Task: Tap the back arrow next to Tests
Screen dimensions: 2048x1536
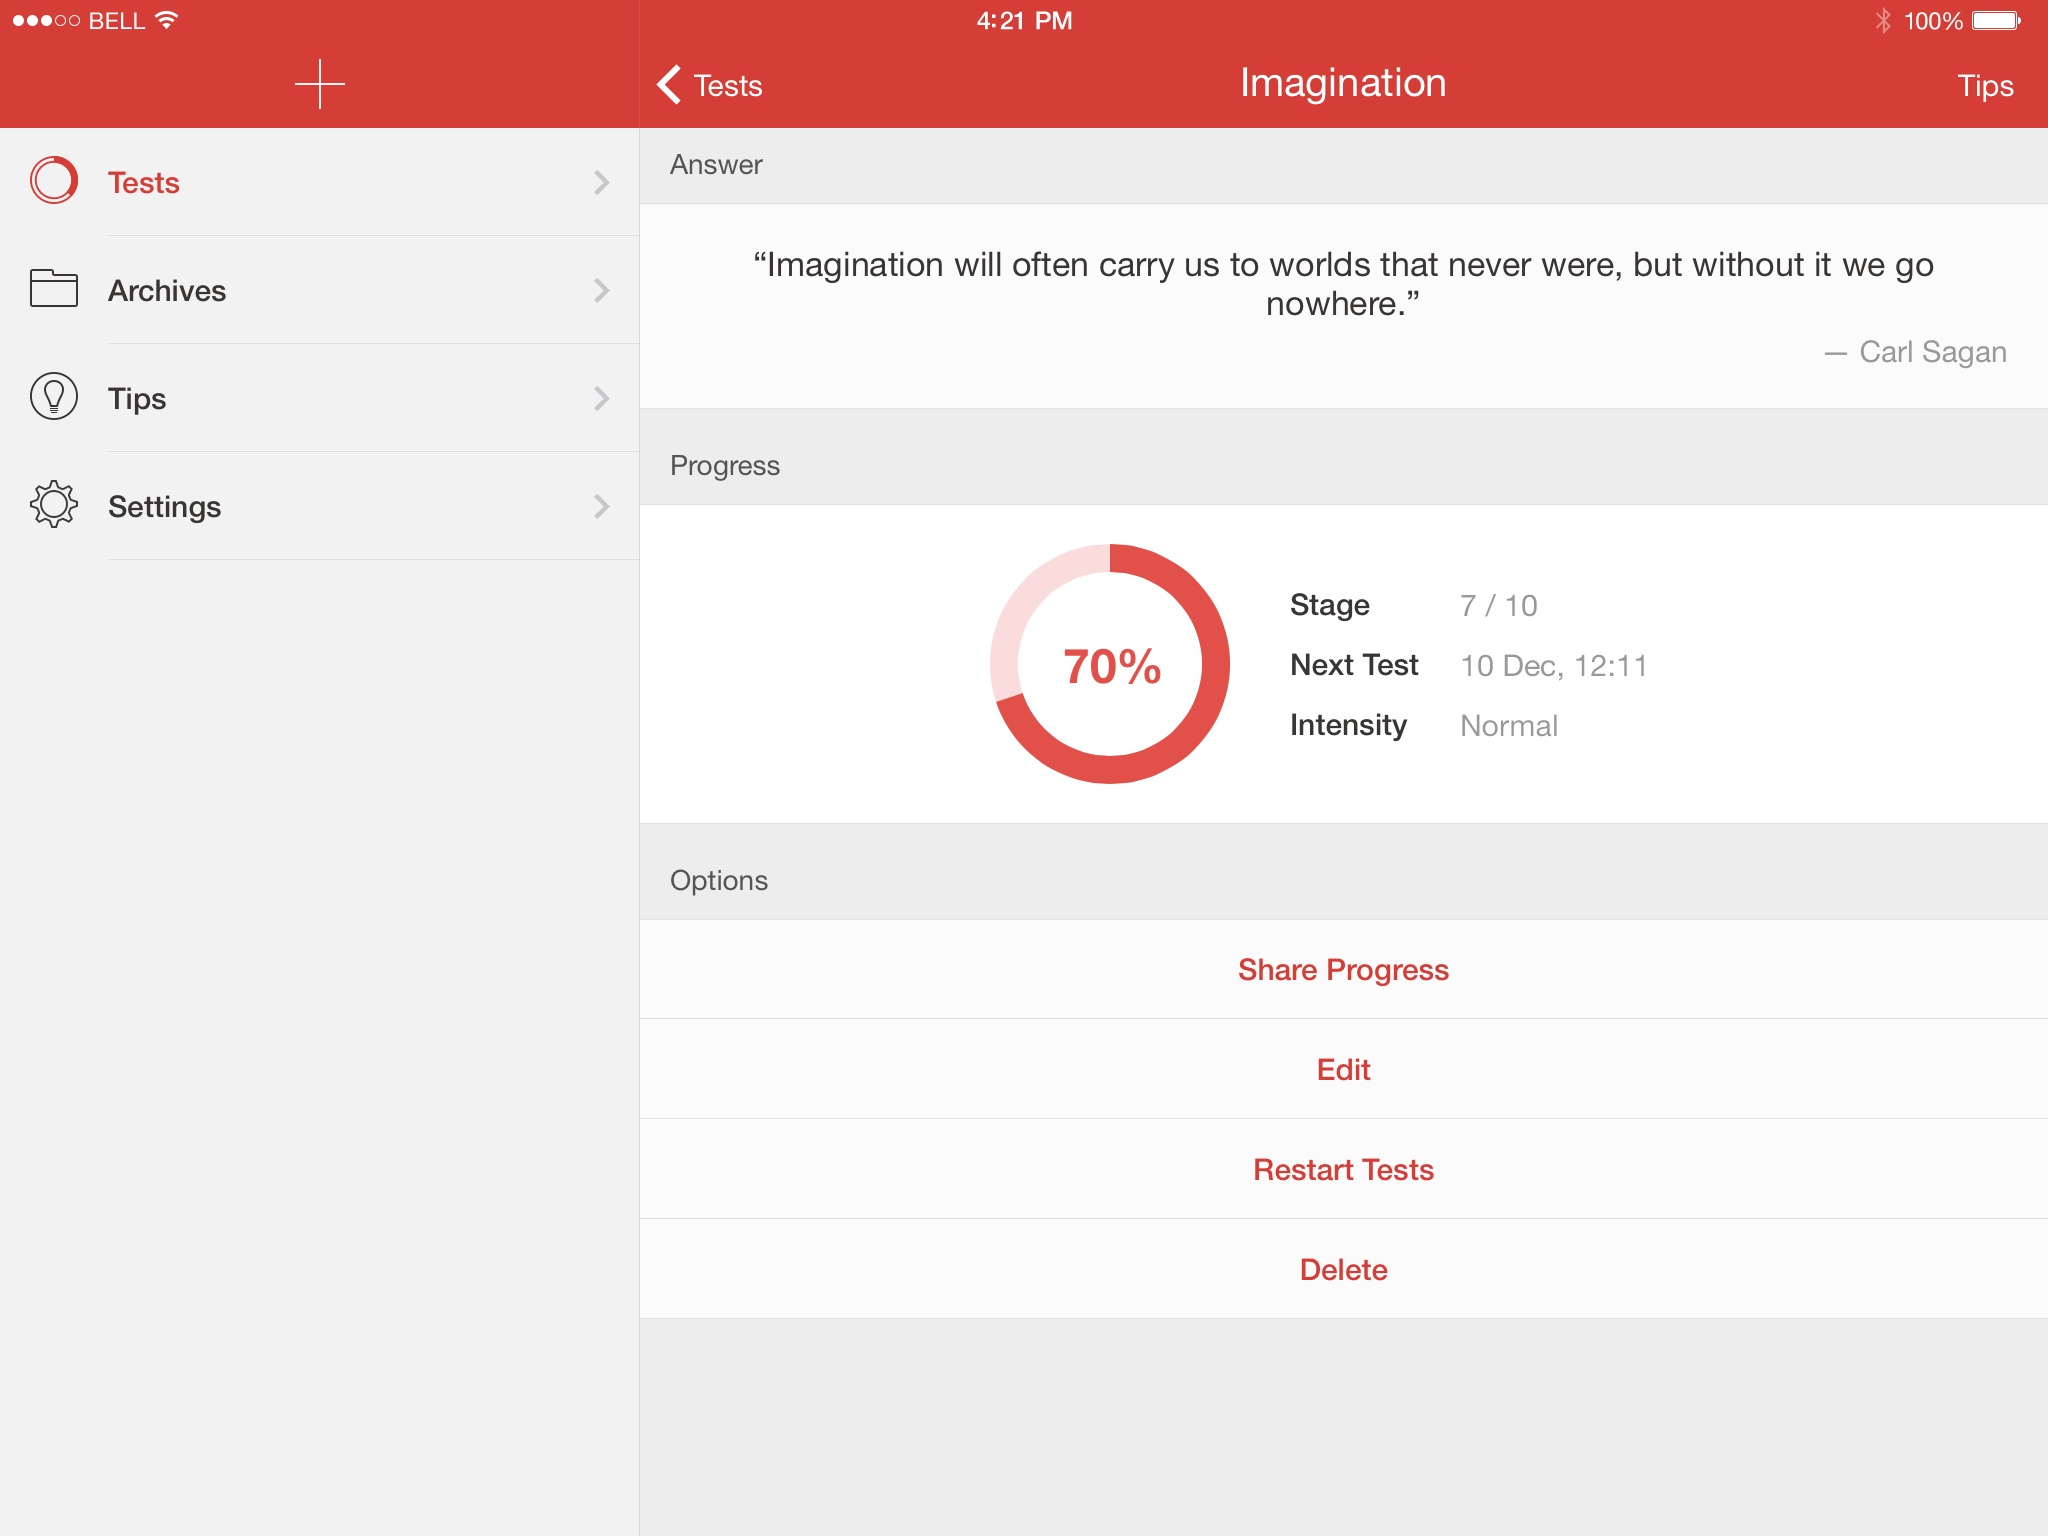Action: [670, 85]
